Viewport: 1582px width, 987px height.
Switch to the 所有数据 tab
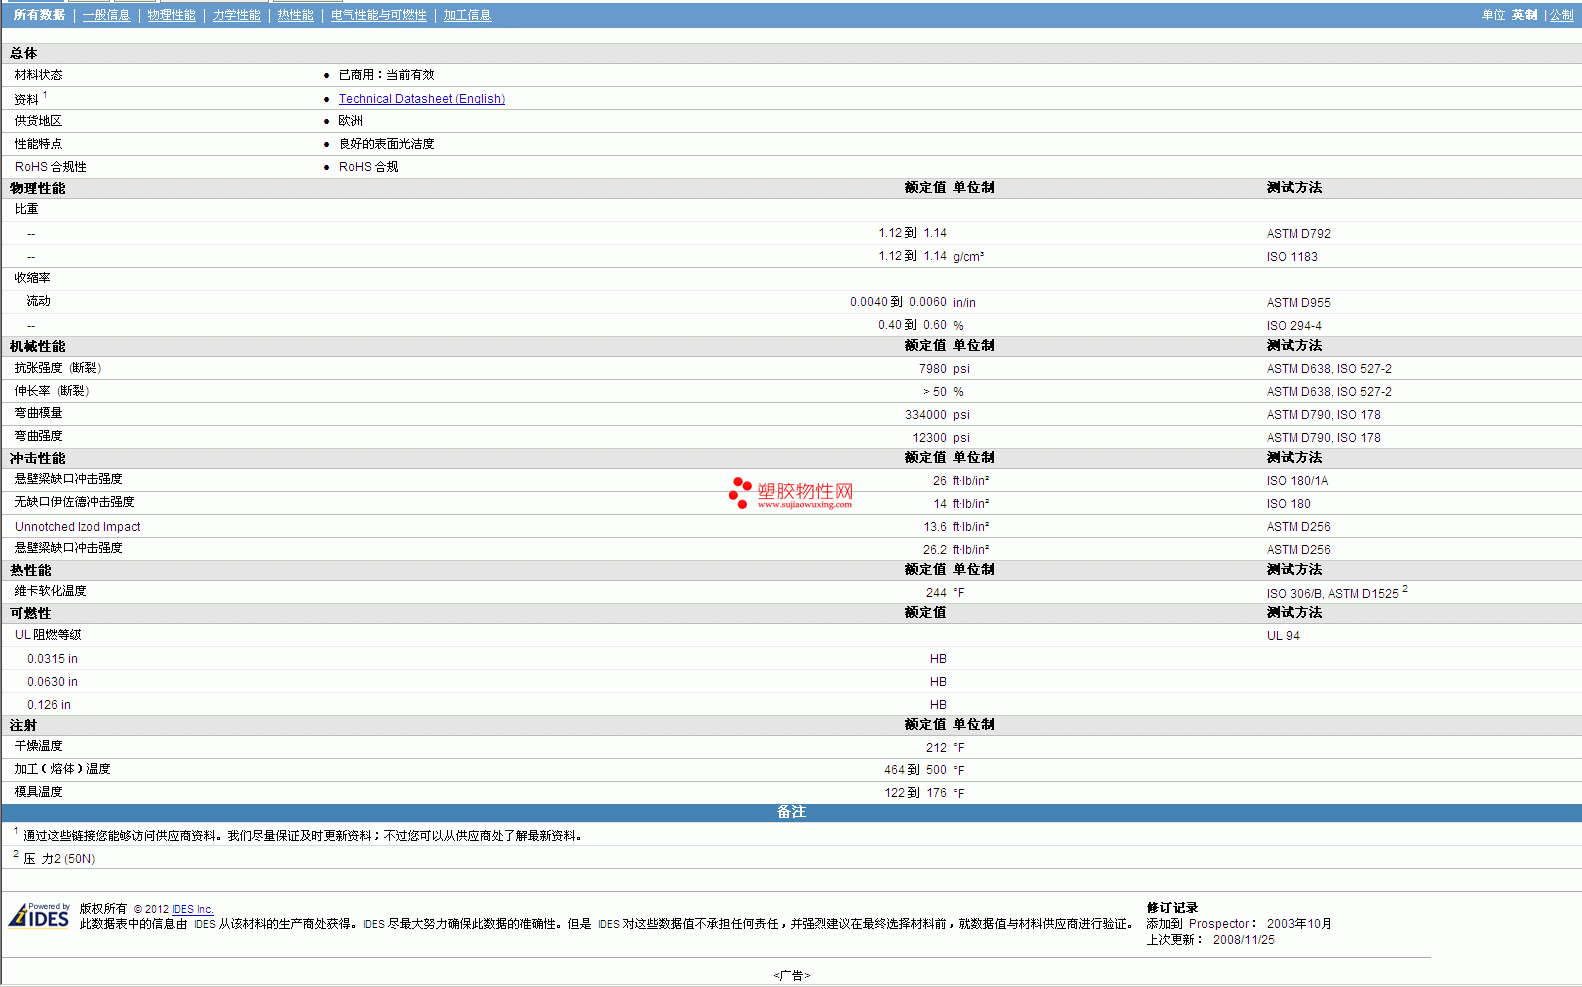[39, 15]
